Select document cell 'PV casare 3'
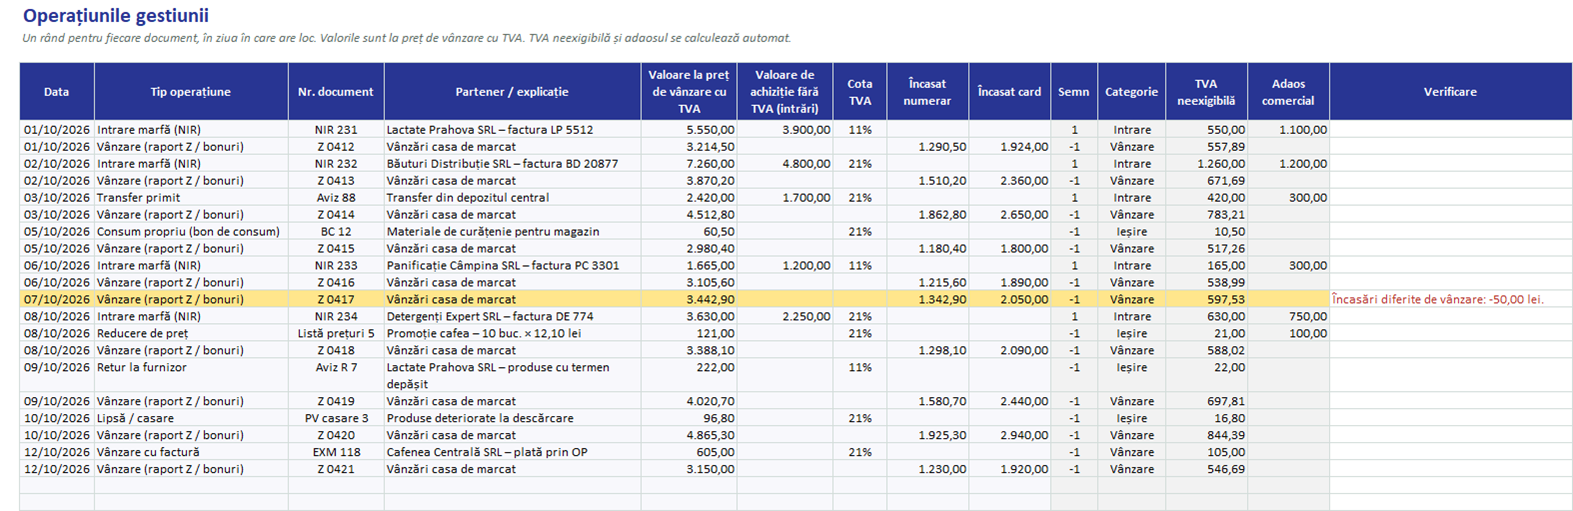The width and height of the screenshot is (1573, 511). pyautogui.click(x=336, y=419)
